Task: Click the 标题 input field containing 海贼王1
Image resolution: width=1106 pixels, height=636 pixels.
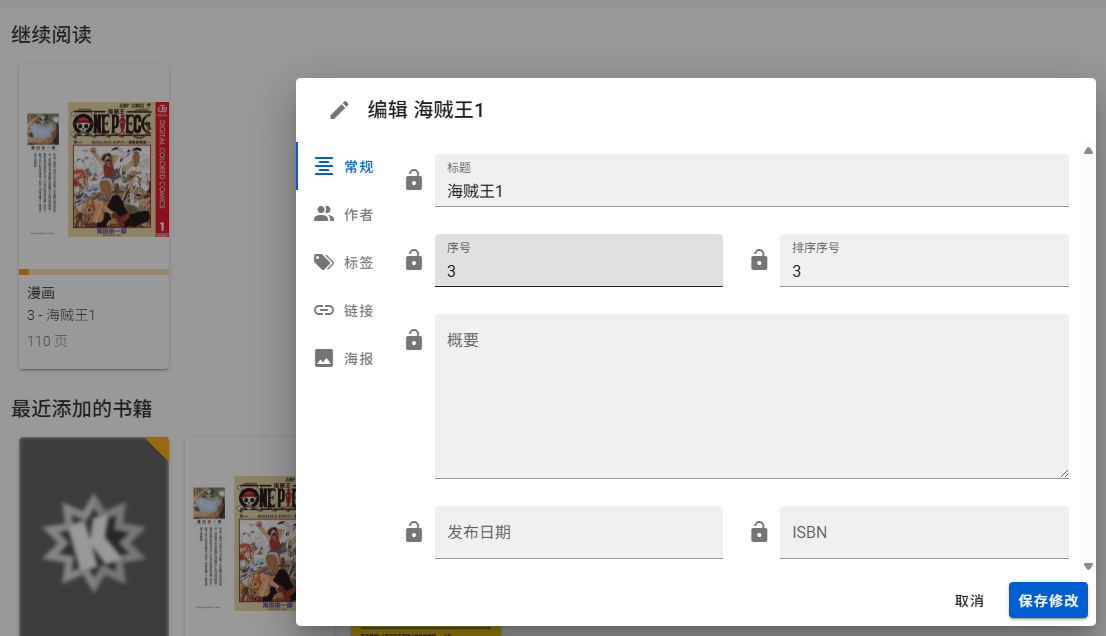Action: [x=752, y=181]
